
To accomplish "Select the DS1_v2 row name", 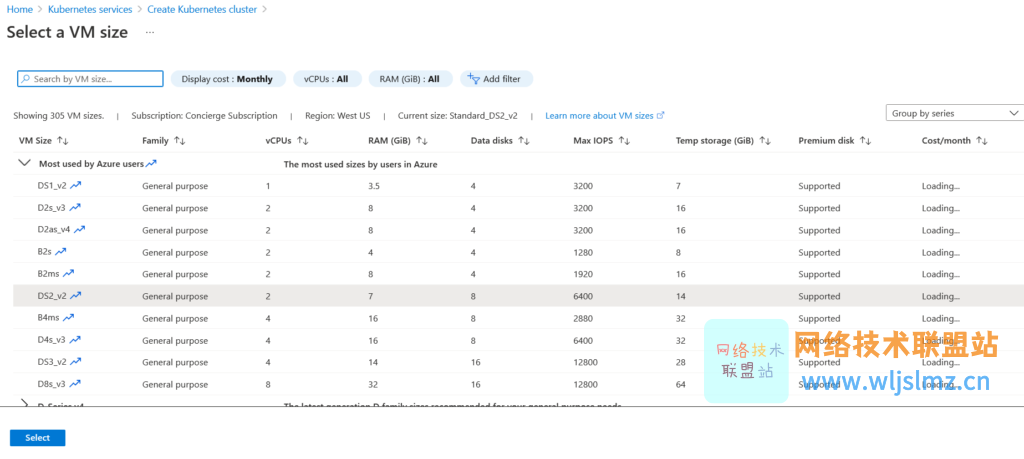I will 52,185.
